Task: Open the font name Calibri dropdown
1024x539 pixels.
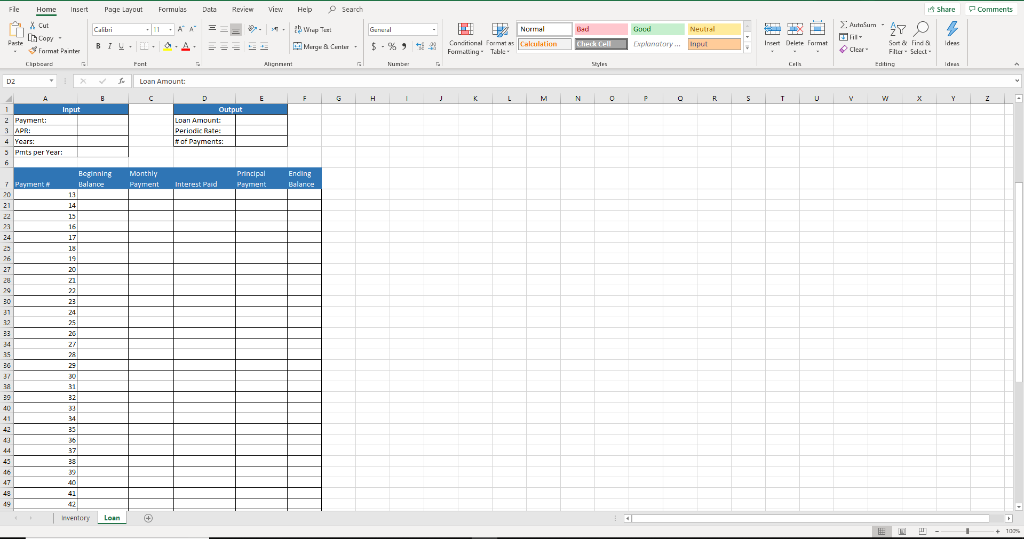Action: click(148, 29)
